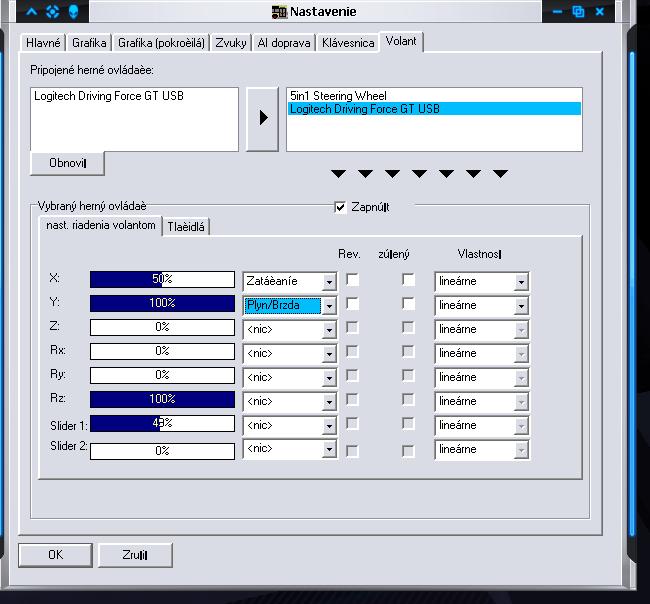
Task: Click the restore window icon in the title bar
Action: pos(578,12)
